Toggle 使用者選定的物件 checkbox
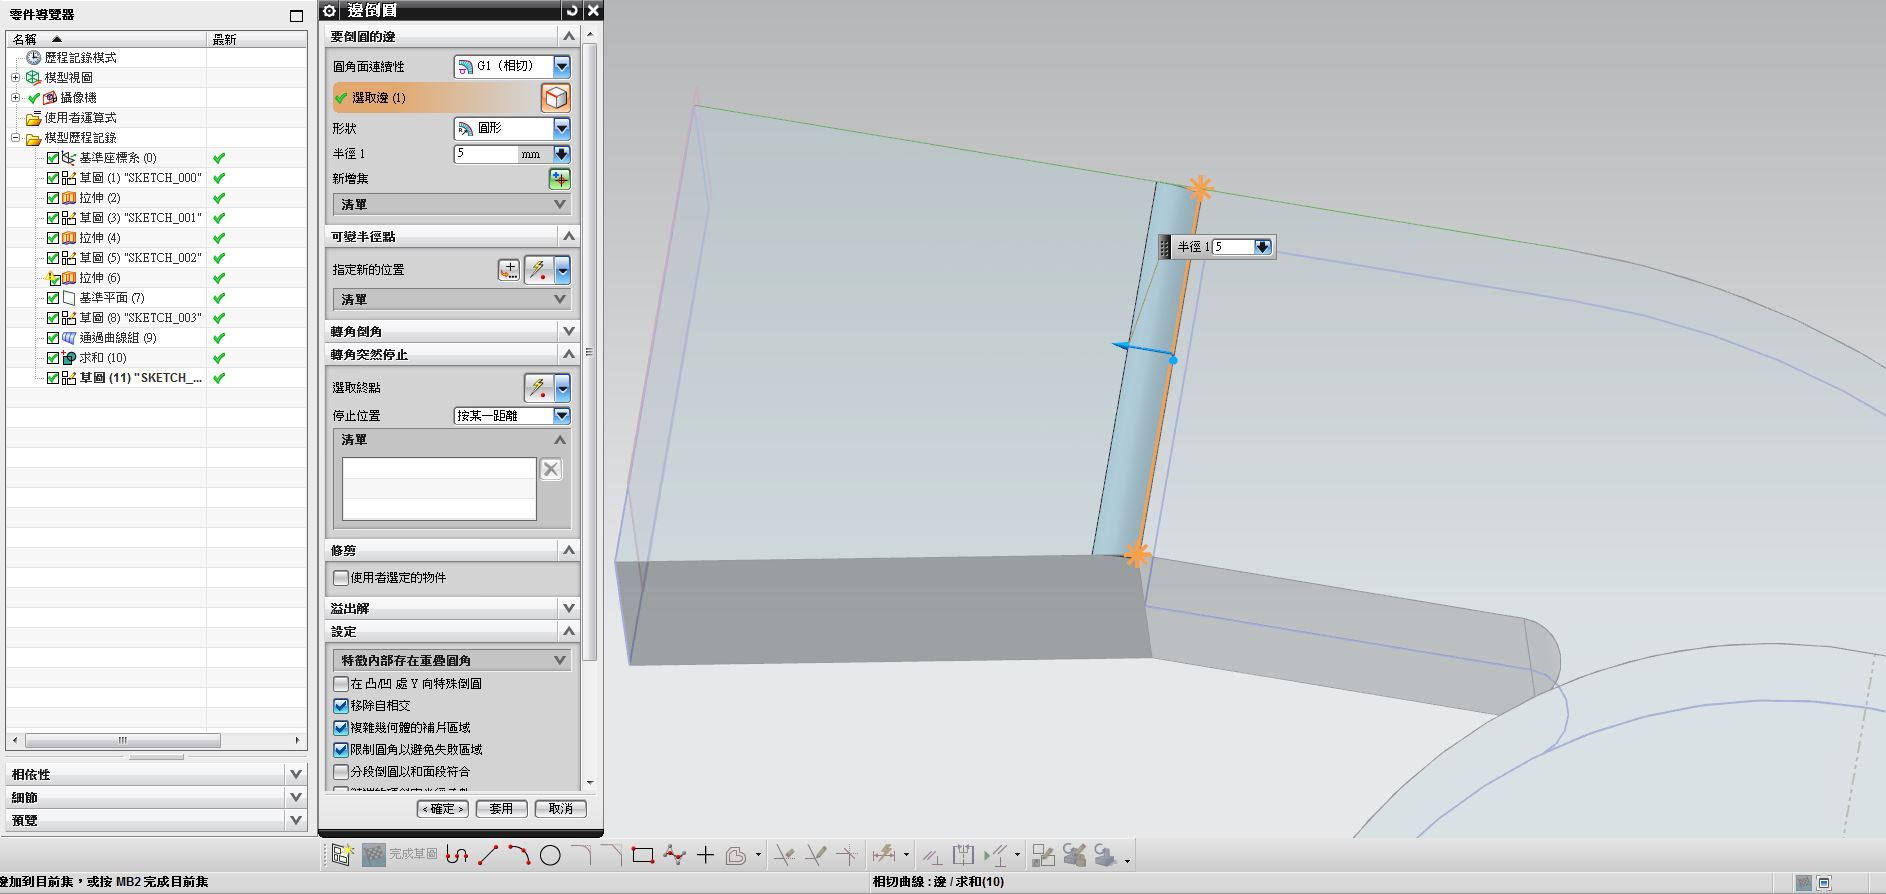The image size is (1886, 894). pos(341,577)
